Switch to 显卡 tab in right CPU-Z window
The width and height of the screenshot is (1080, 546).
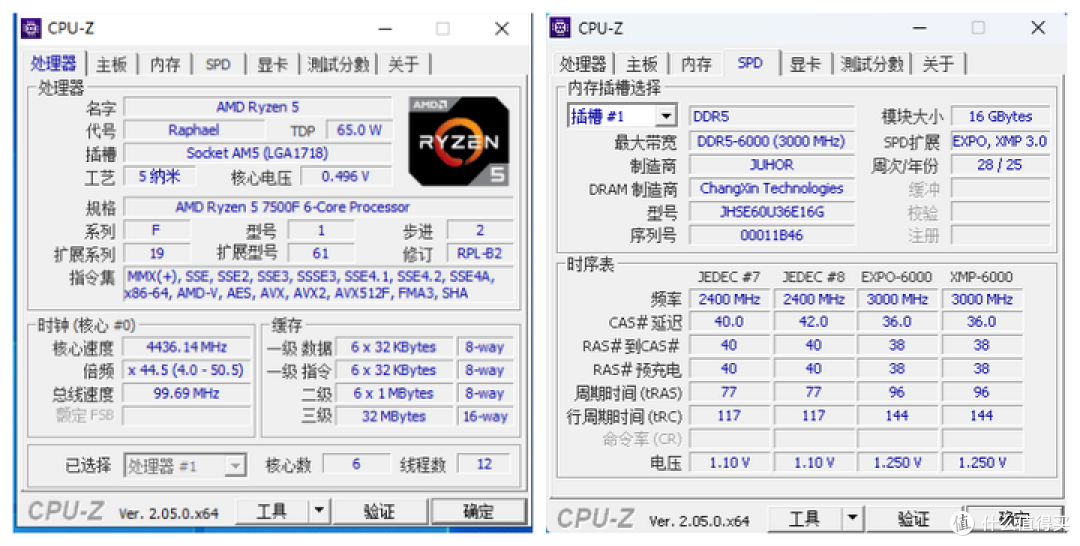point(805,64)
